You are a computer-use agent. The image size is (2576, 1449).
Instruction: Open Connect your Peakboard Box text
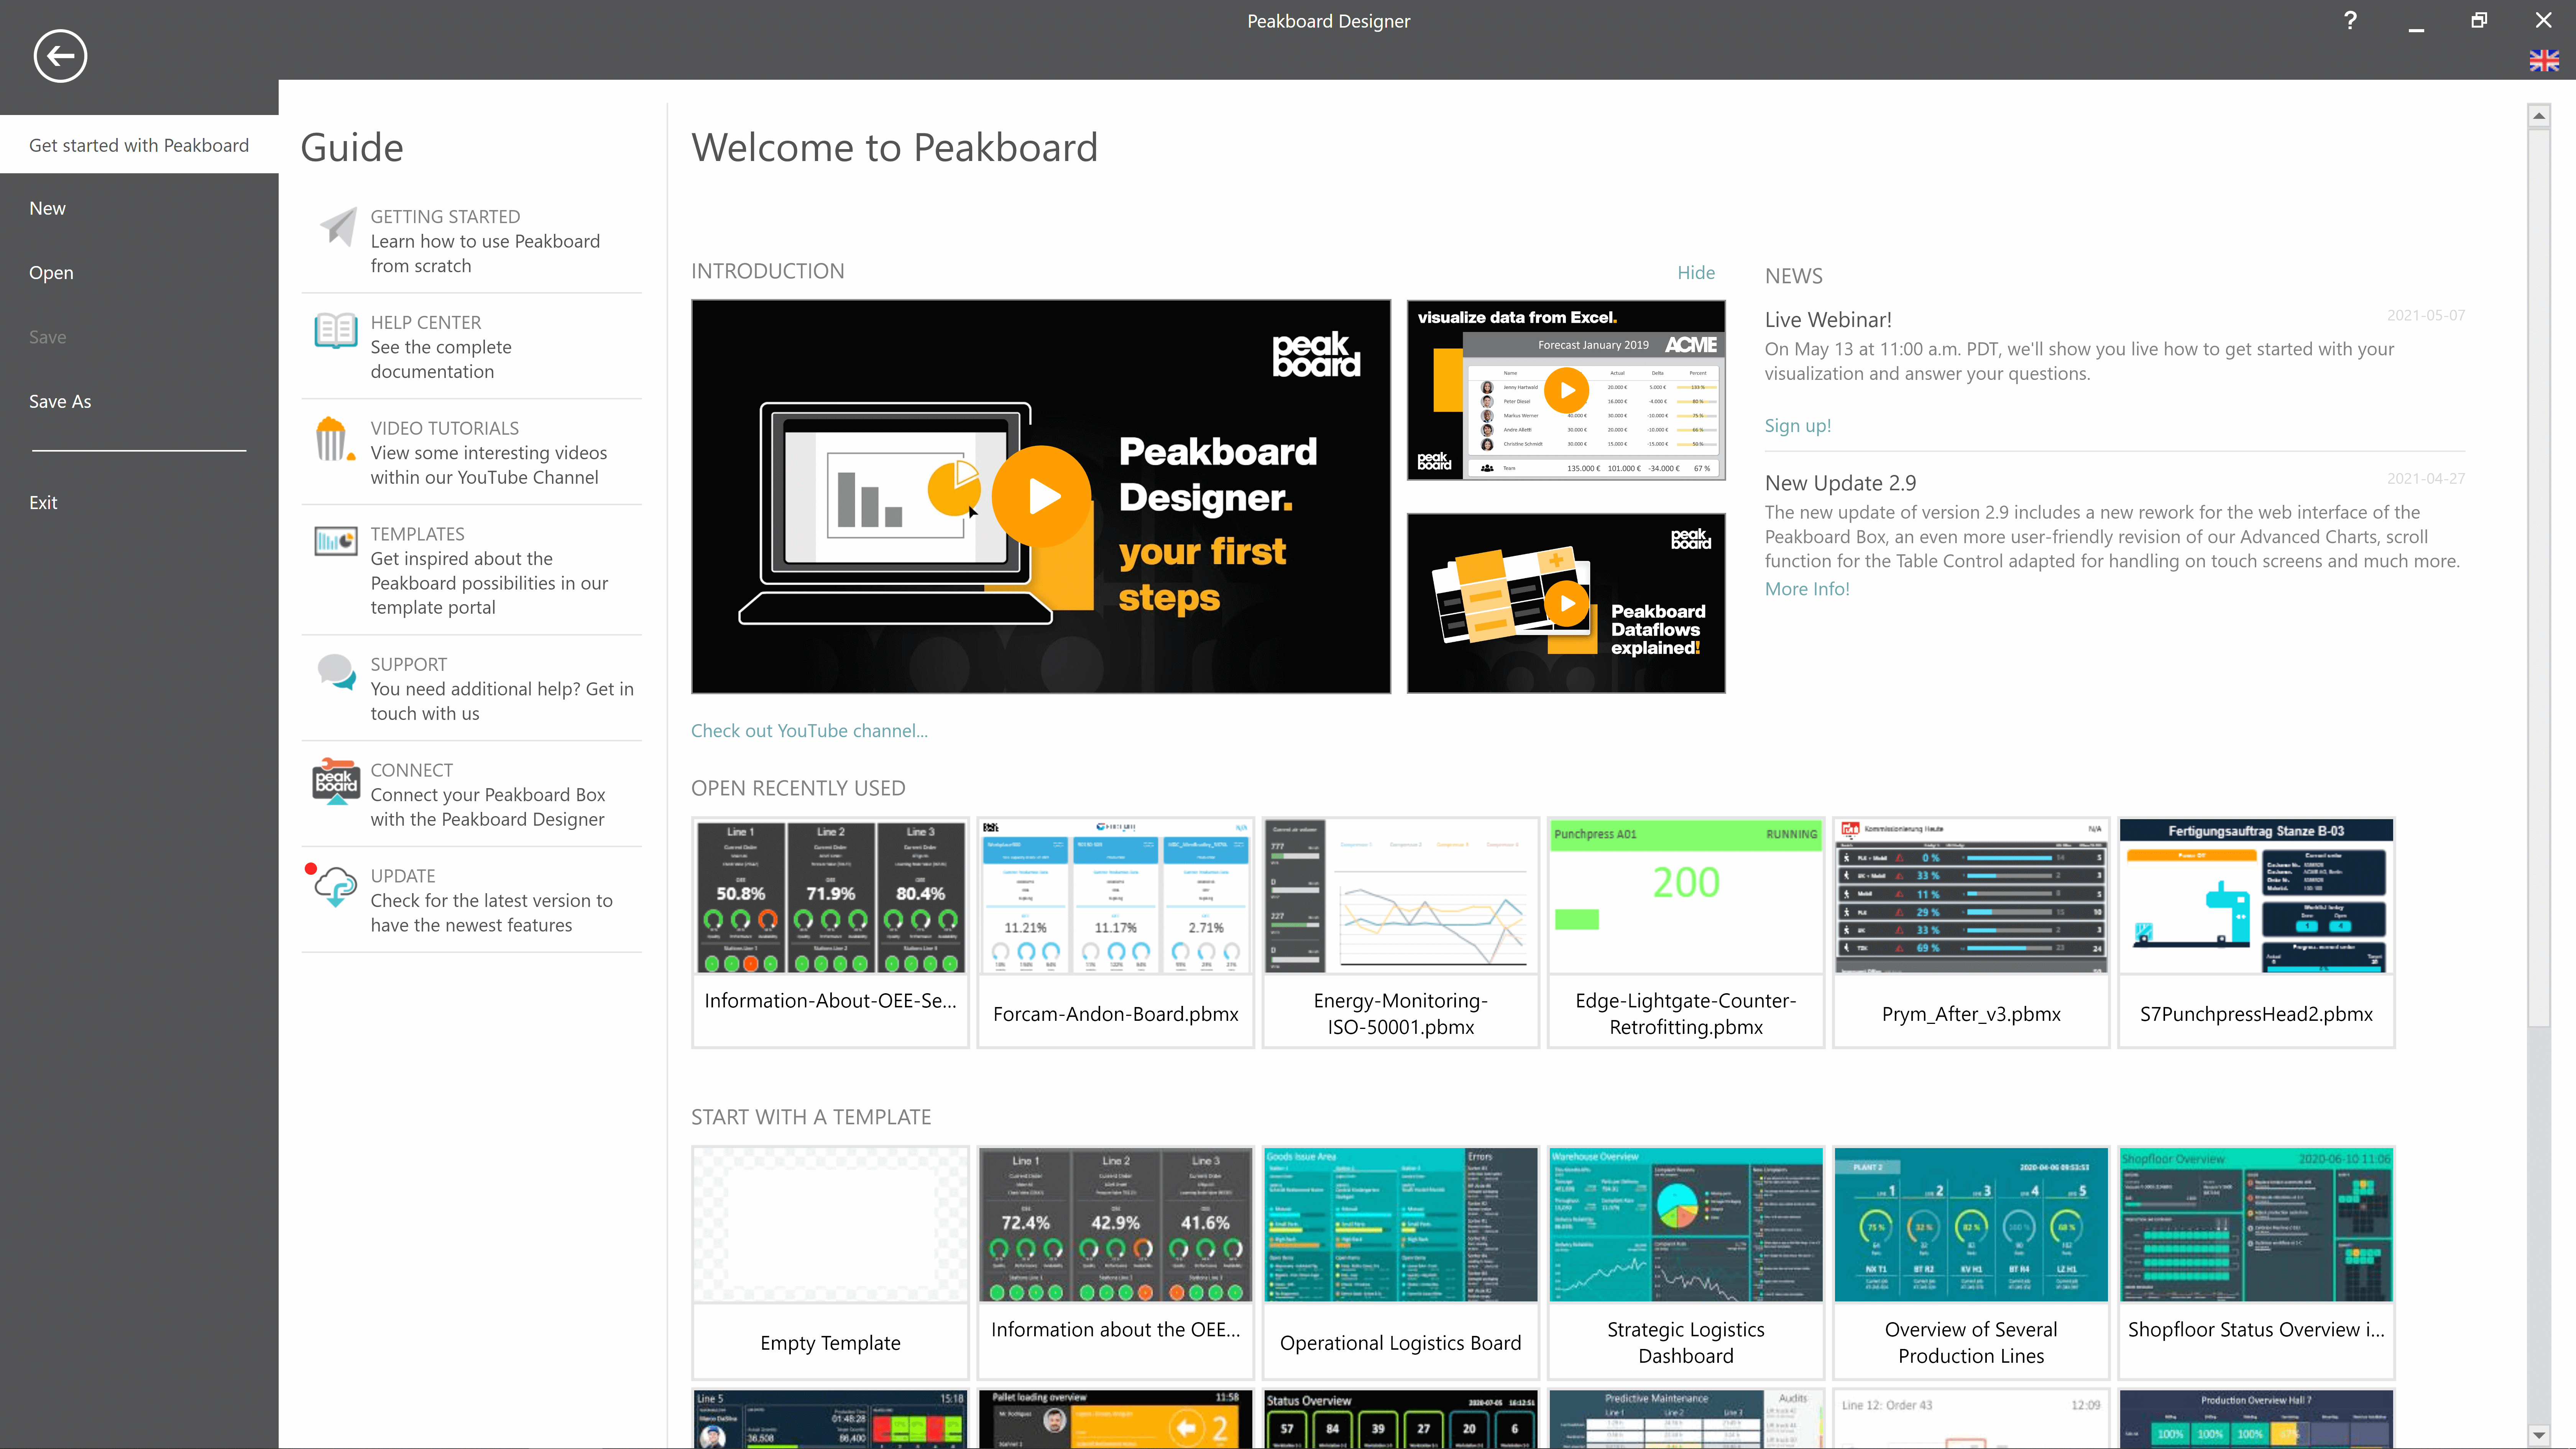coord(488,795)
